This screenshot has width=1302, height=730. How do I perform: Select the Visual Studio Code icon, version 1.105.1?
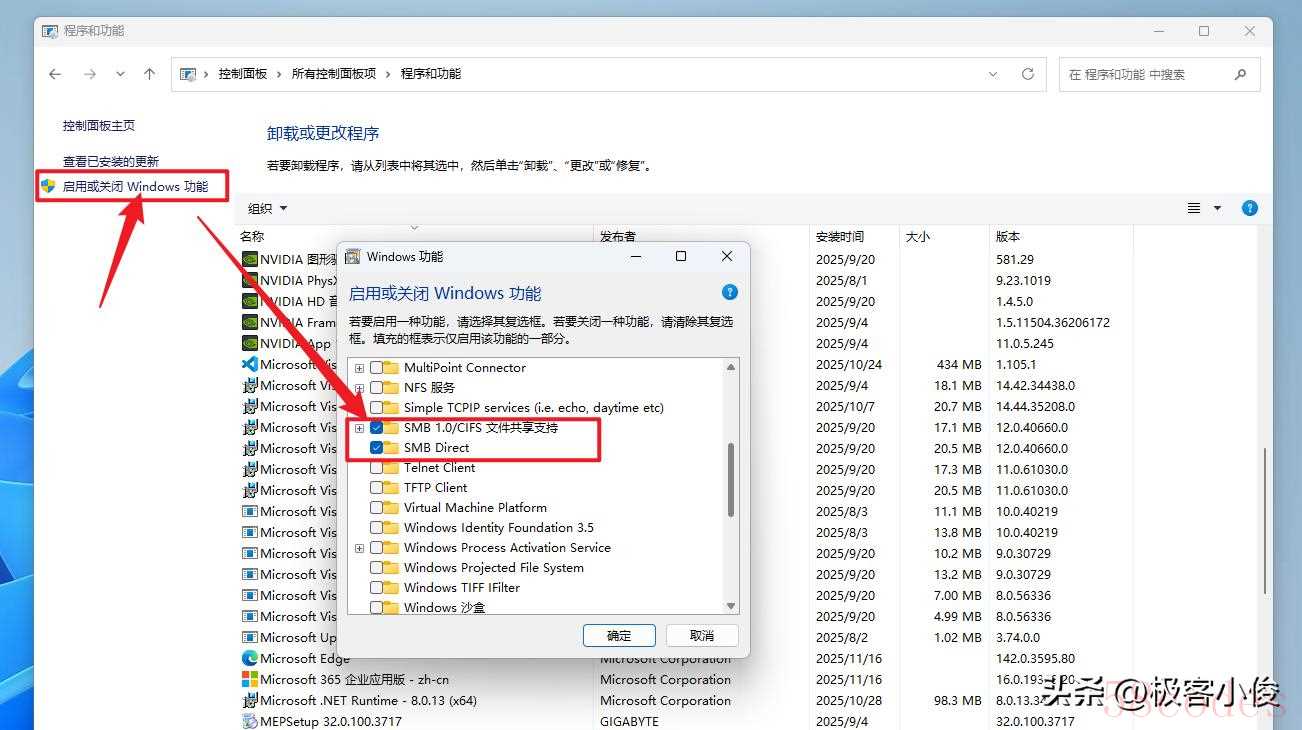tap(250, 364)
